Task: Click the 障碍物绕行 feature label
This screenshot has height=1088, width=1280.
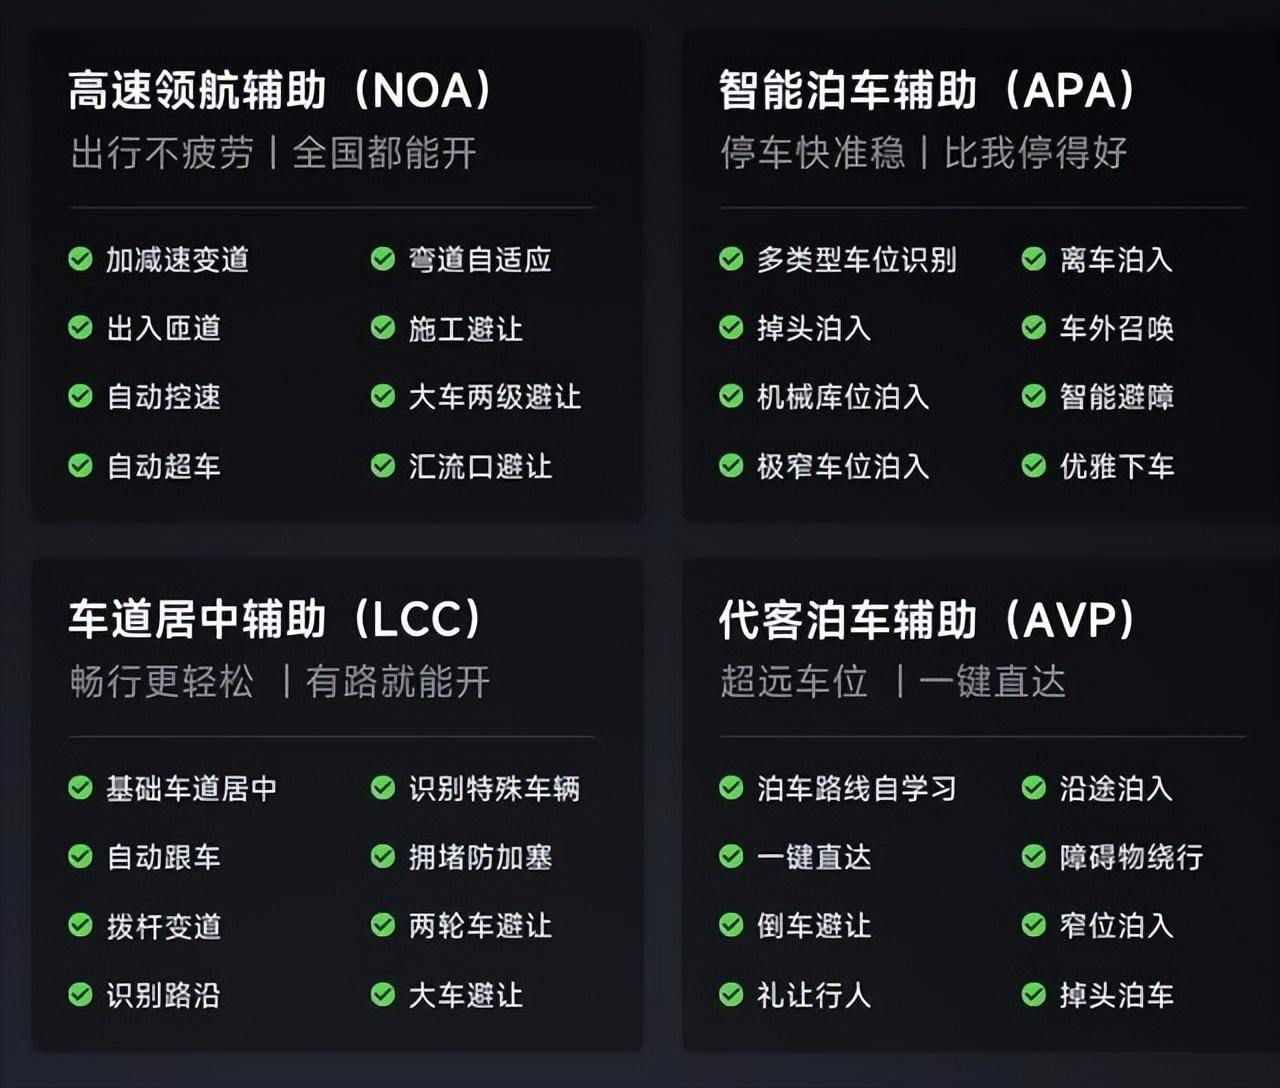Action: point(1131,857)
